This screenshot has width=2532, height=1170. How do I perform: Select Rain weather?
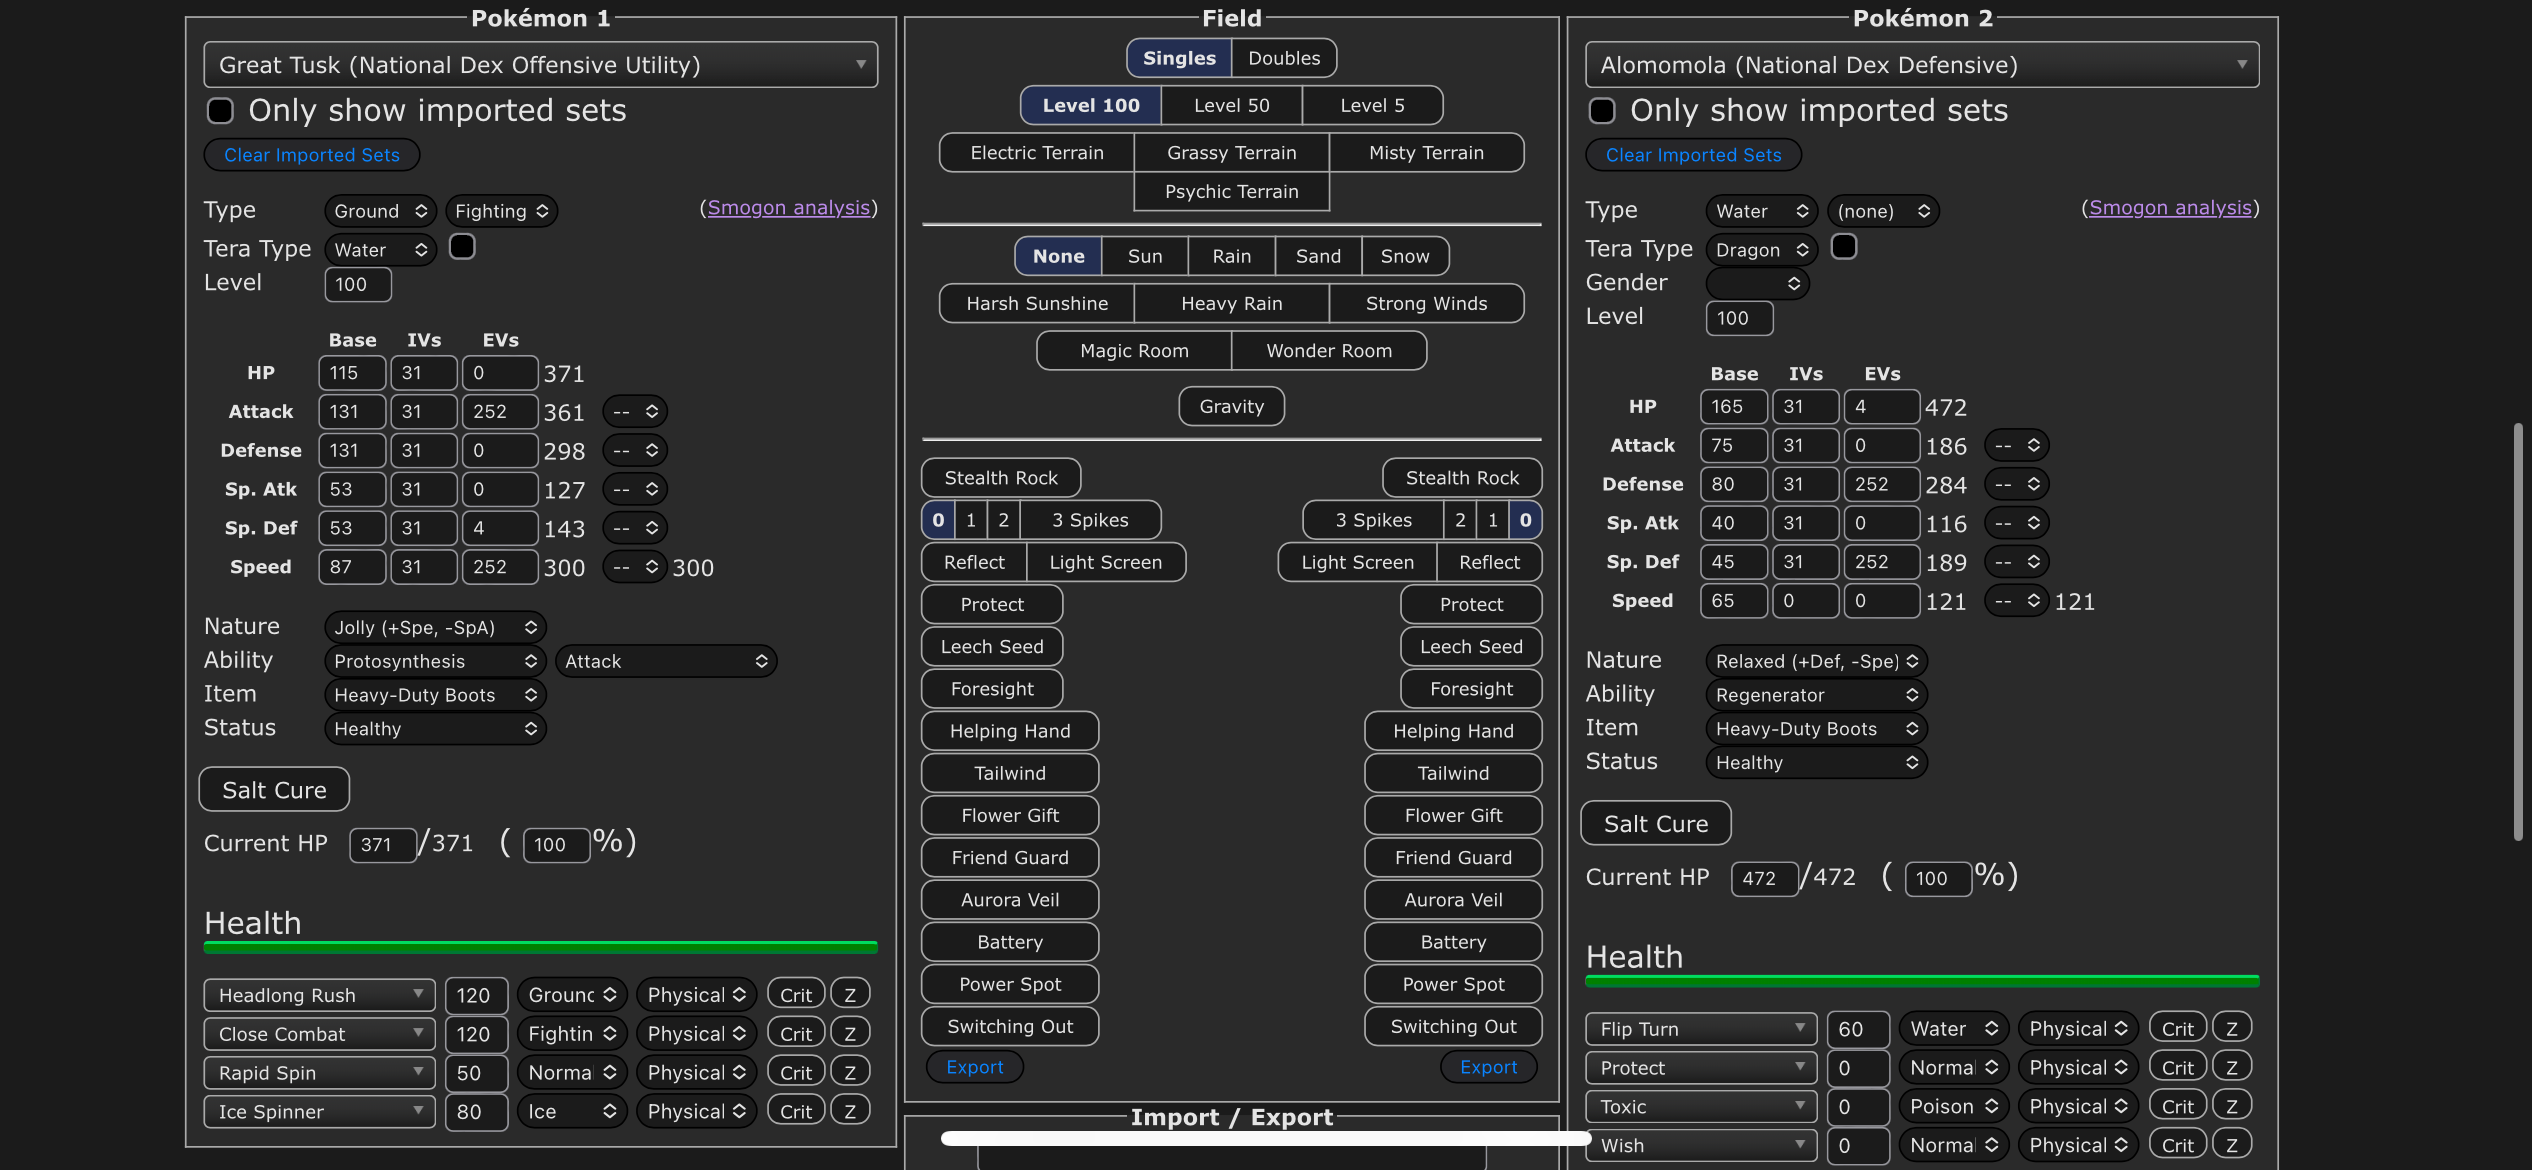pyautogui.click(x=1232, y=257)
